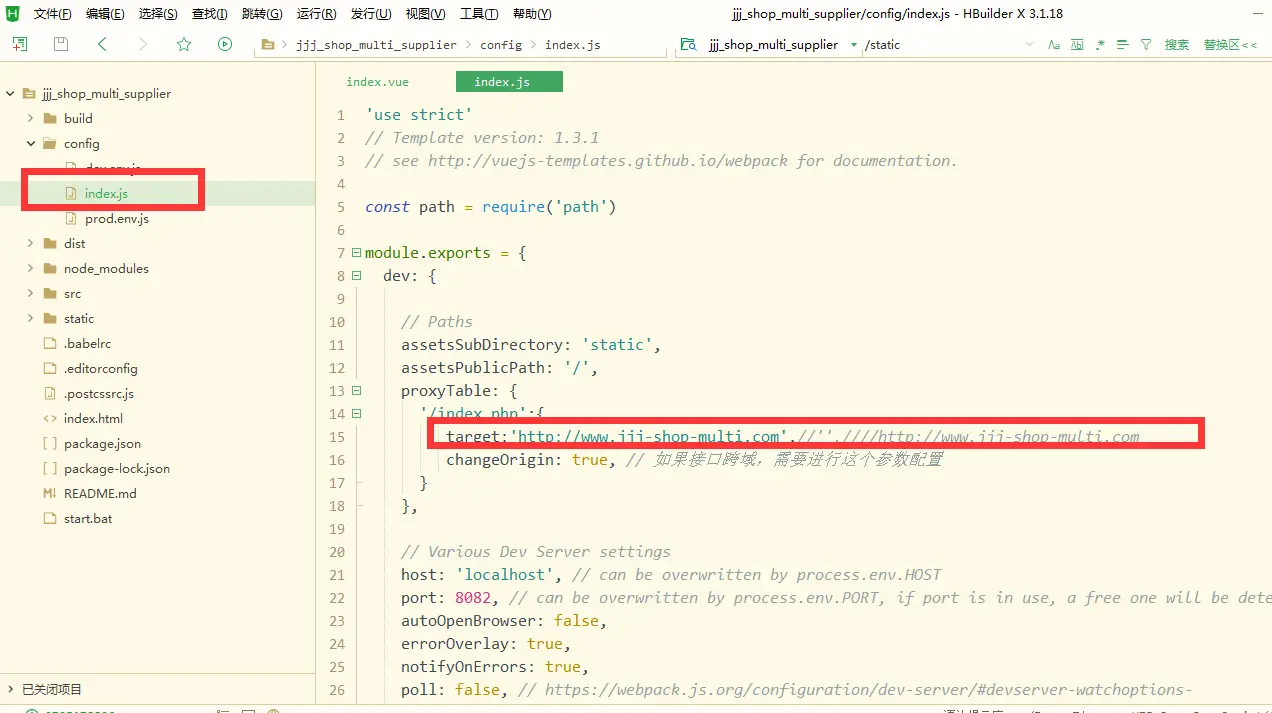Click the 搜索 search button
Viewport: 1272px width, 713px height.
(1177, 45)
